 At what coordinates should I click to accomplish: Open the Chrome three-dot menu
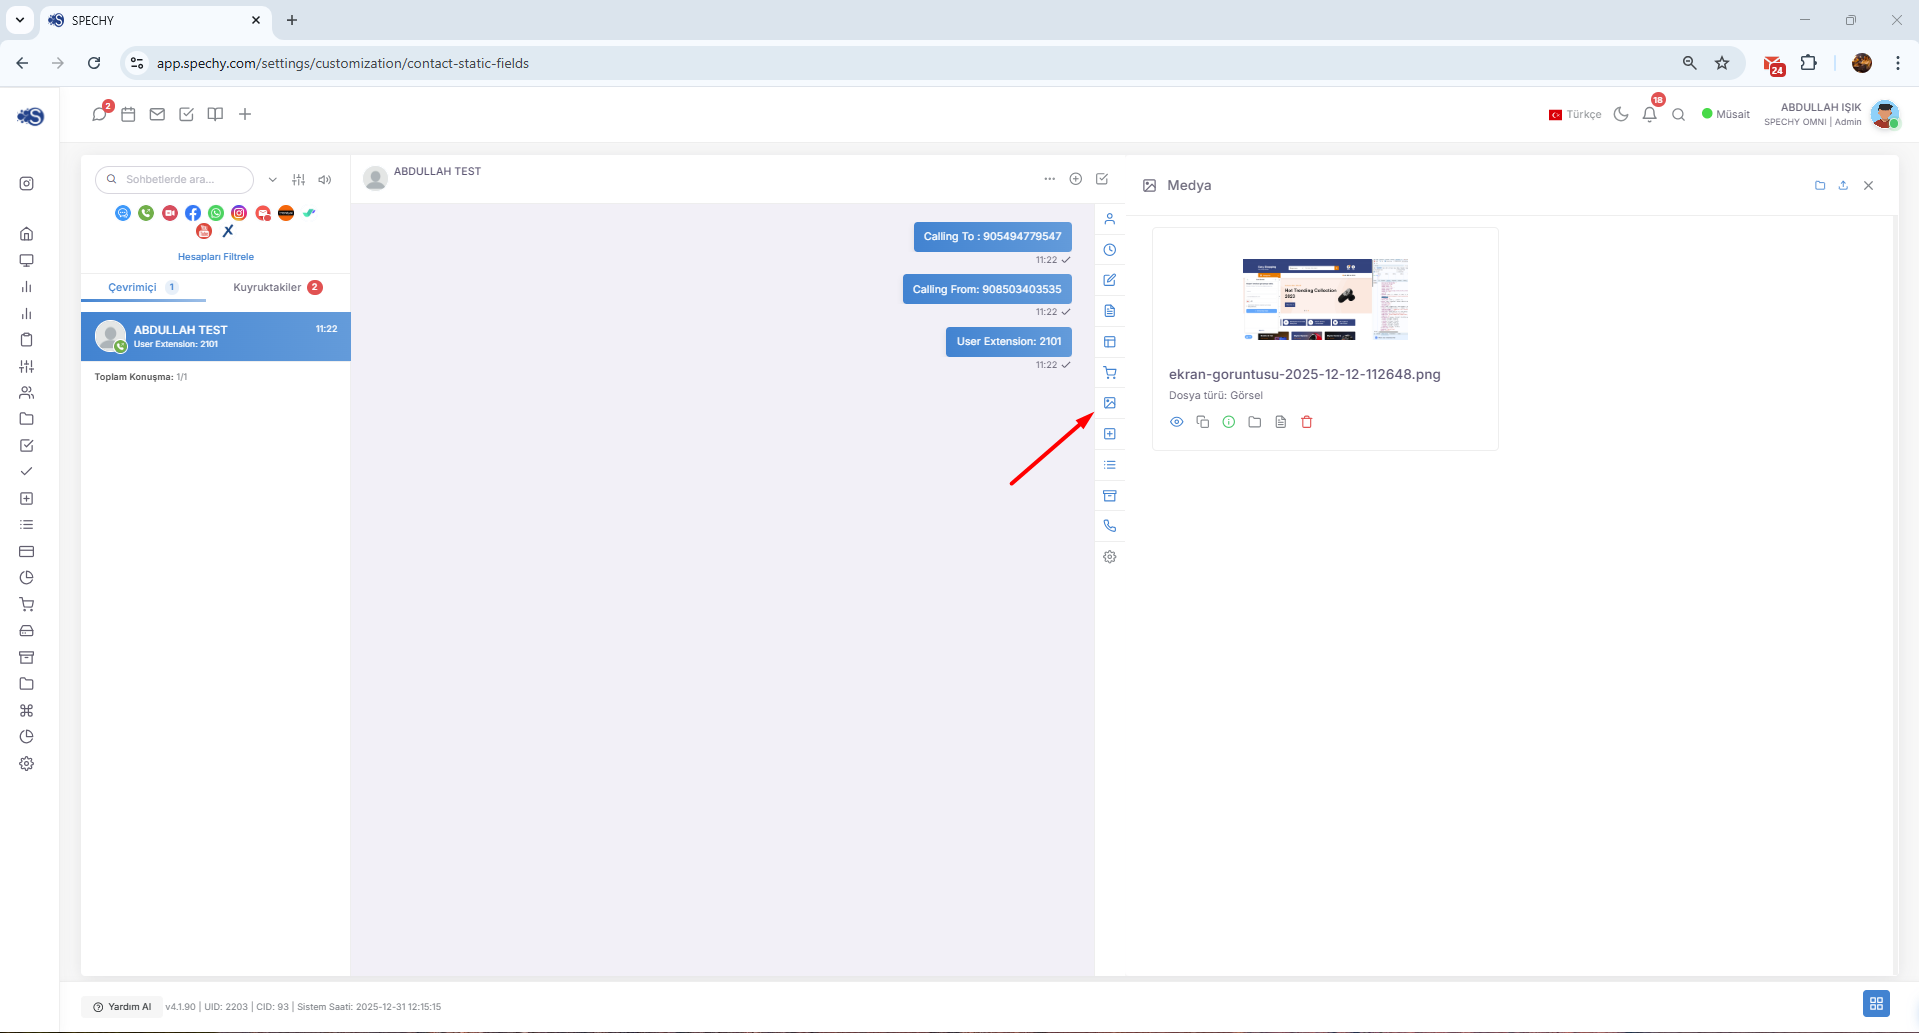pyautogui.click(x=1898, y=63)
